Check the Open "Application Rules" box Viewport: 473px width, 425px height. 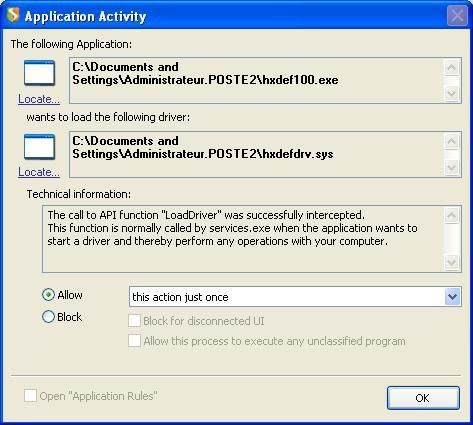[30, 396]
